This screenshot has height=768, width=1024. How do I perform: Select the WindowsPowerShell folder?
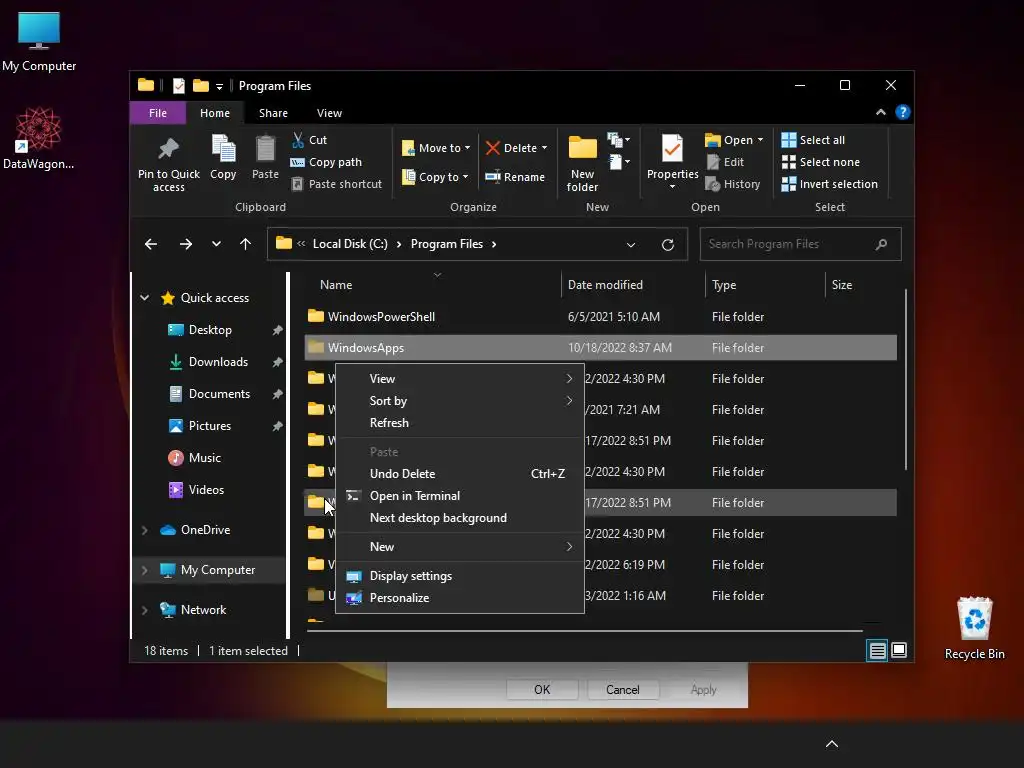(x=600, y=317)
